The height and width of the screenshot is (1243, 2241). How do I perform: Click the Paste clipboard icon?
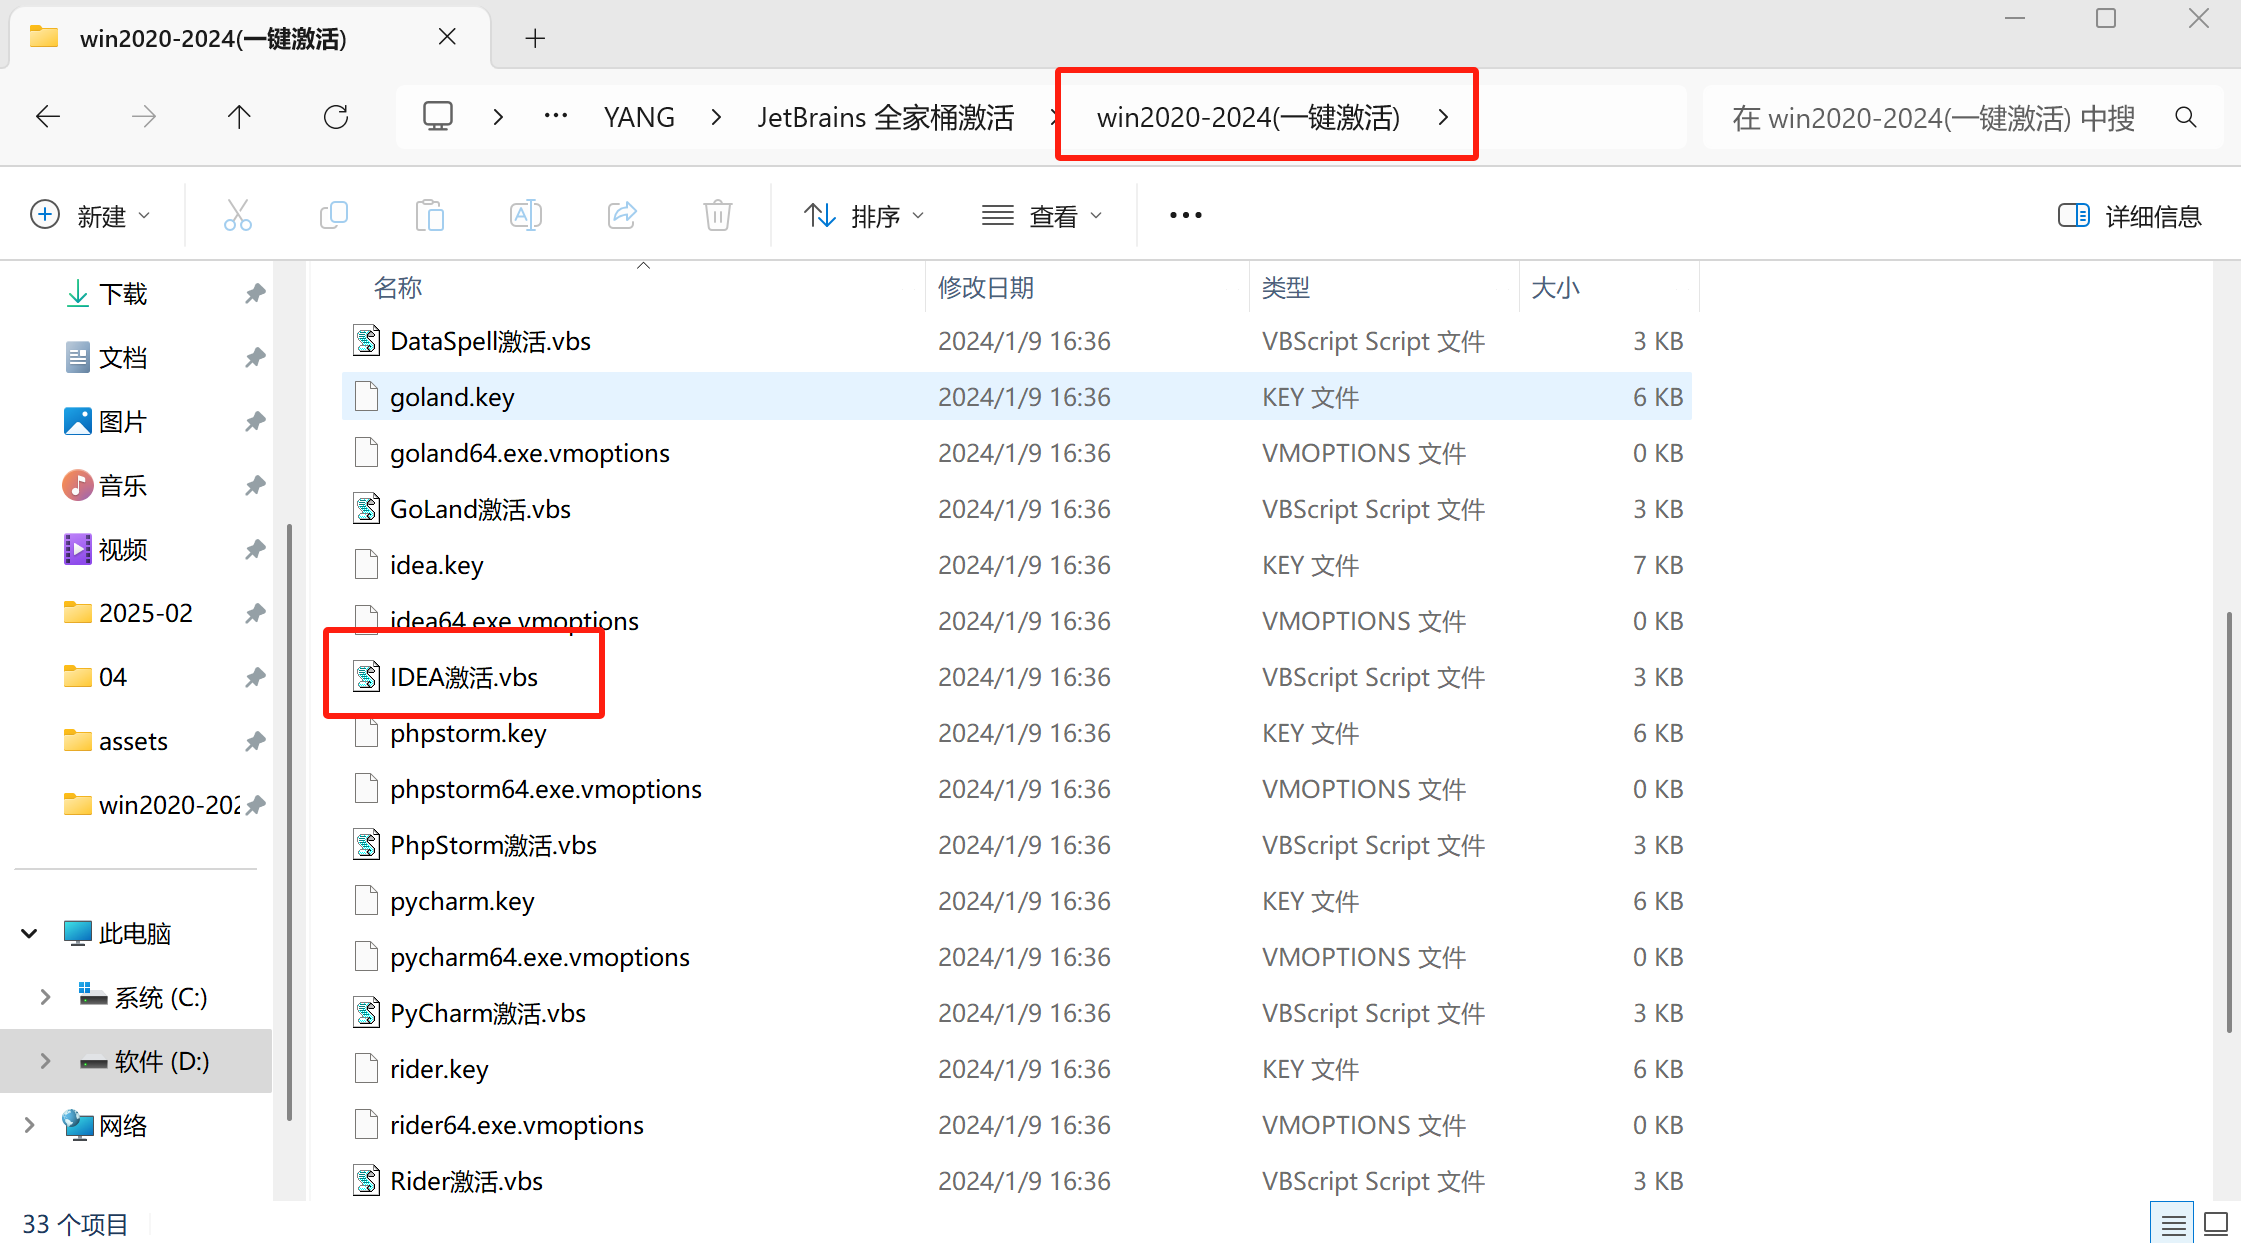coord(430,215)
